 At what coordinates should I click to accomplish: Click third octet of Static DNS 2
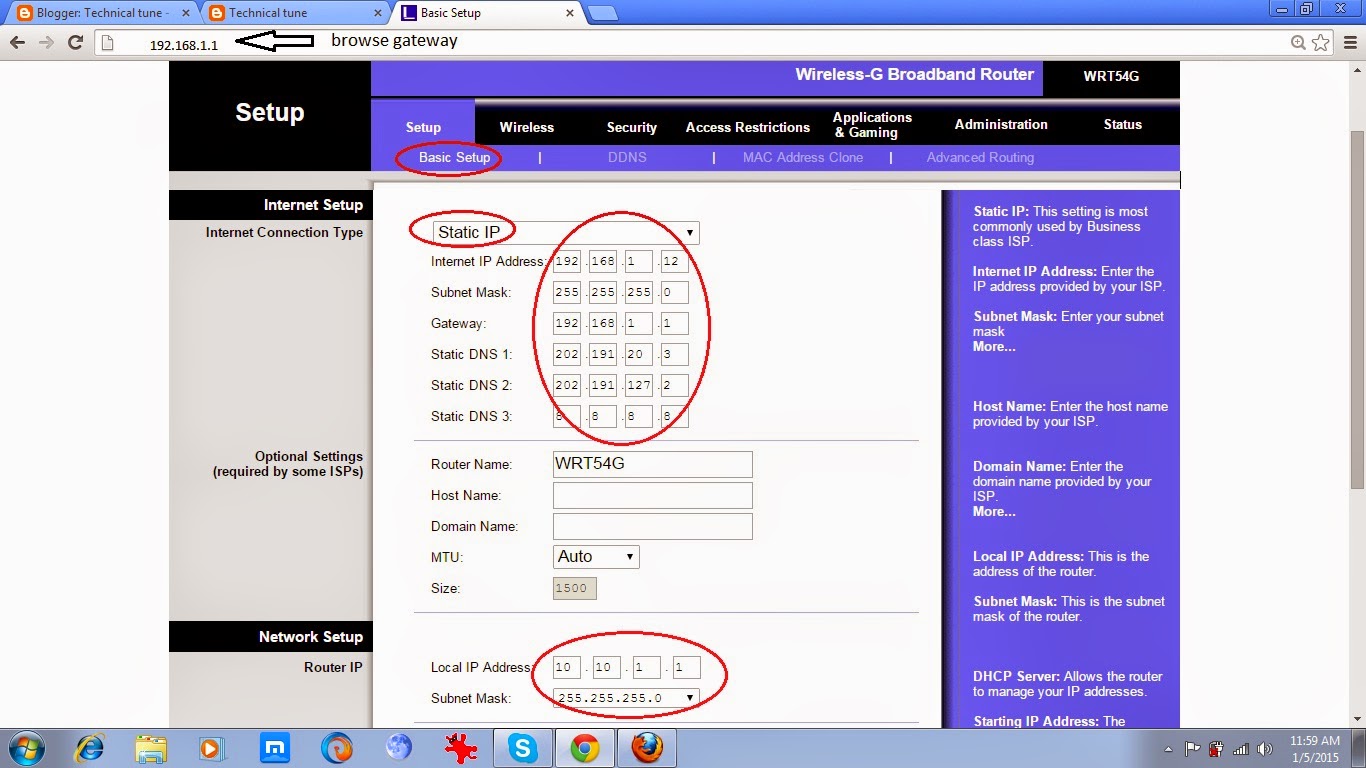pos(639,385)
